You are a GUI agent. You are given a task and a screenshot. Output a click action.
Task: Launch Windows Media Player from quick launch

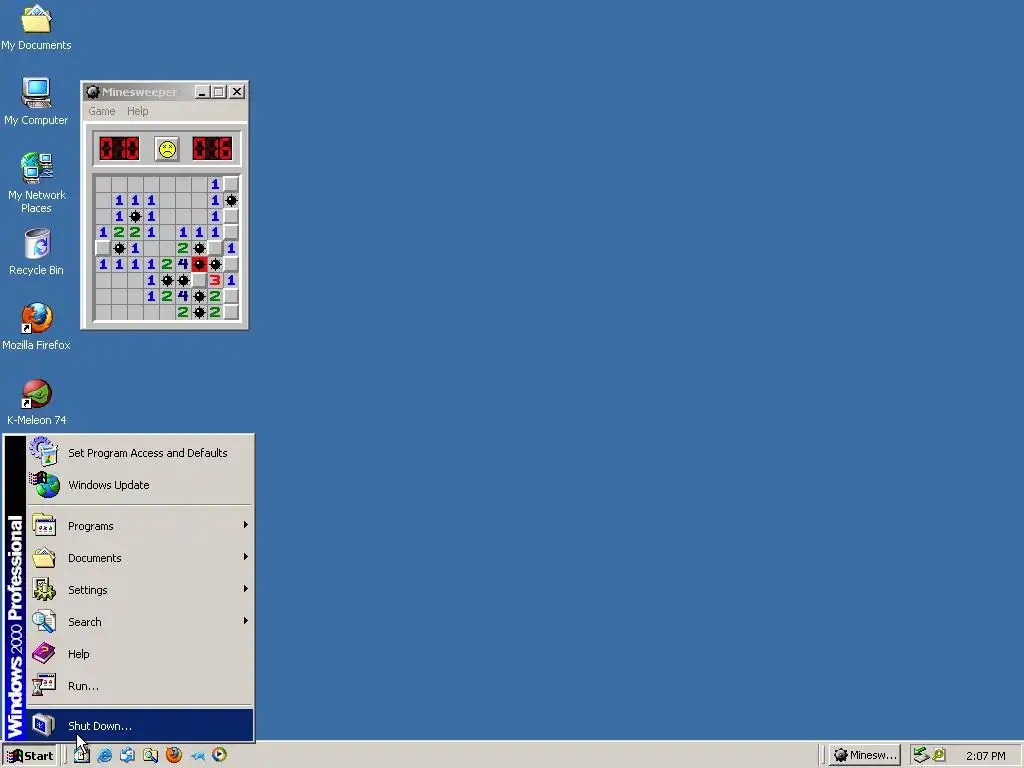[x=219, y=755]
